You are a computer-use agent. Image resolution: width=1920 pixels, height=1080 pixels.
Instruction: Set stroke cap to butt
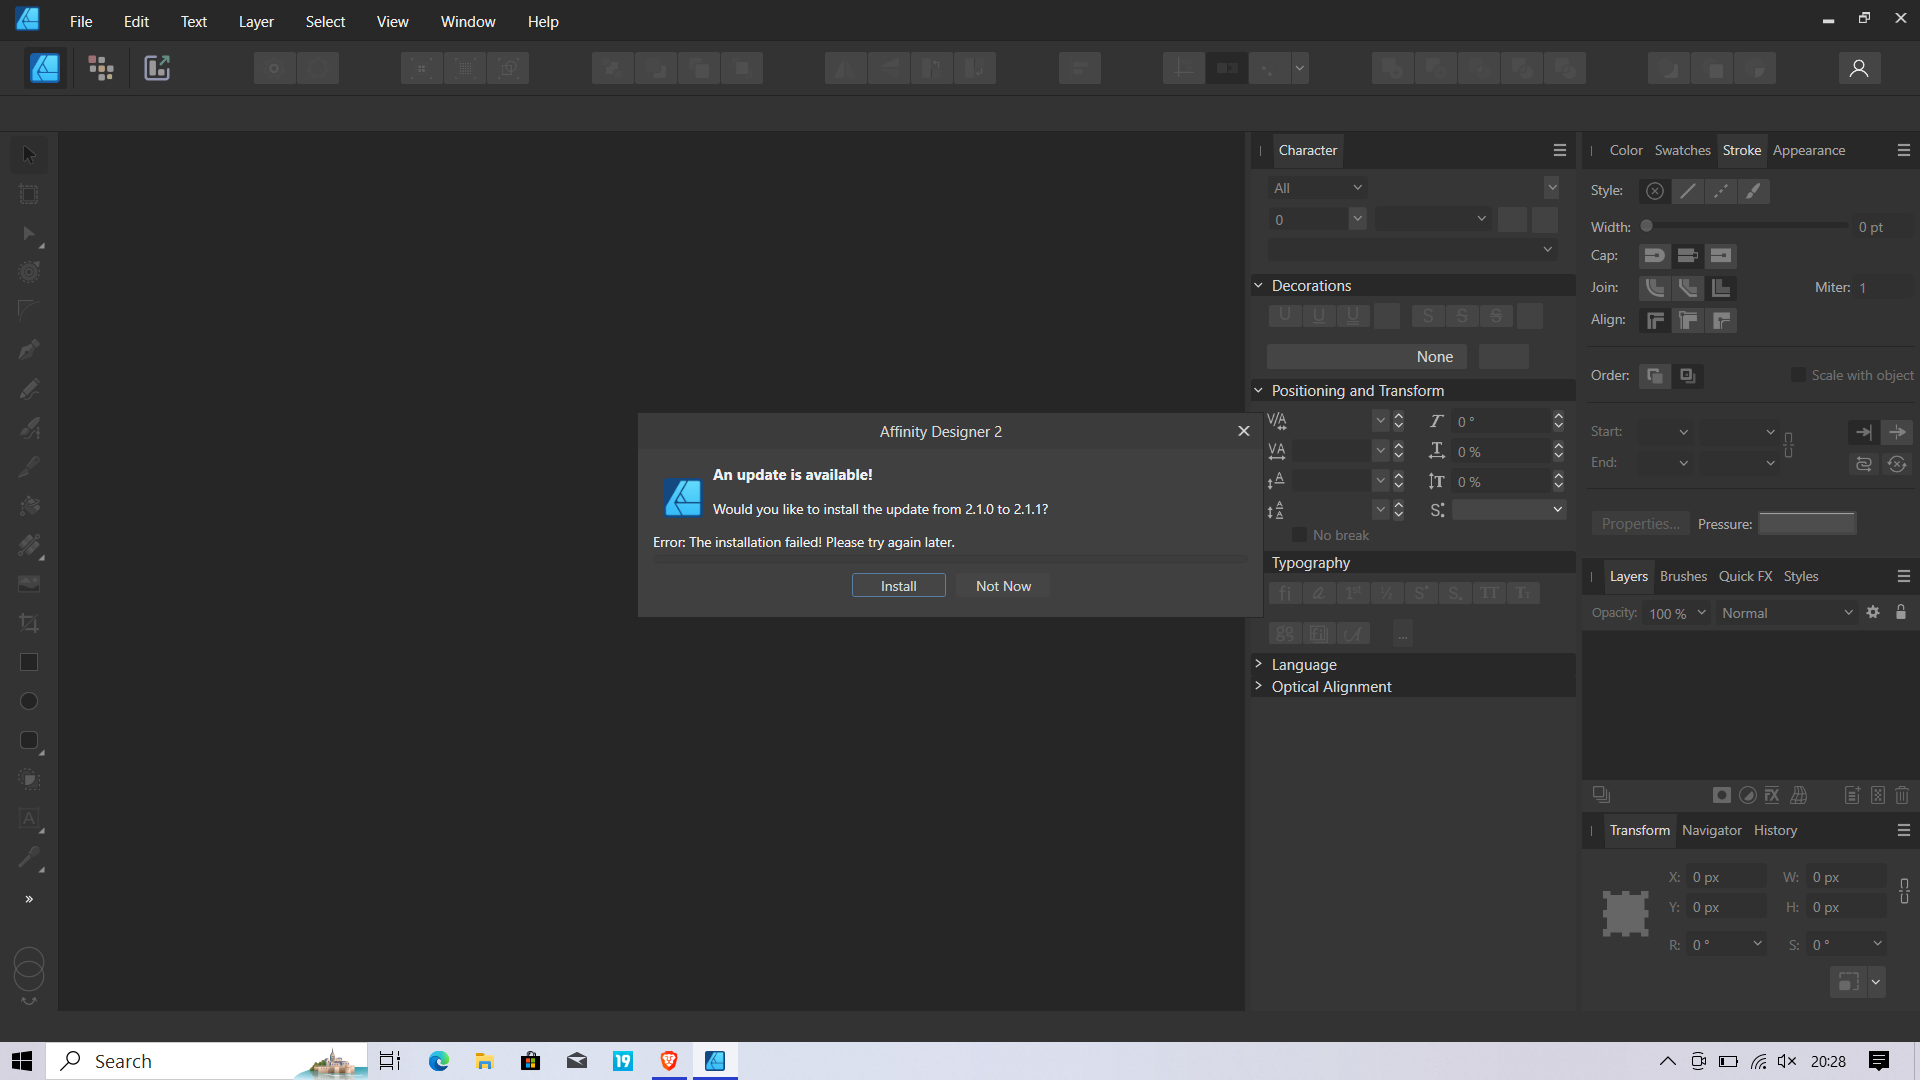[1688, 256]
